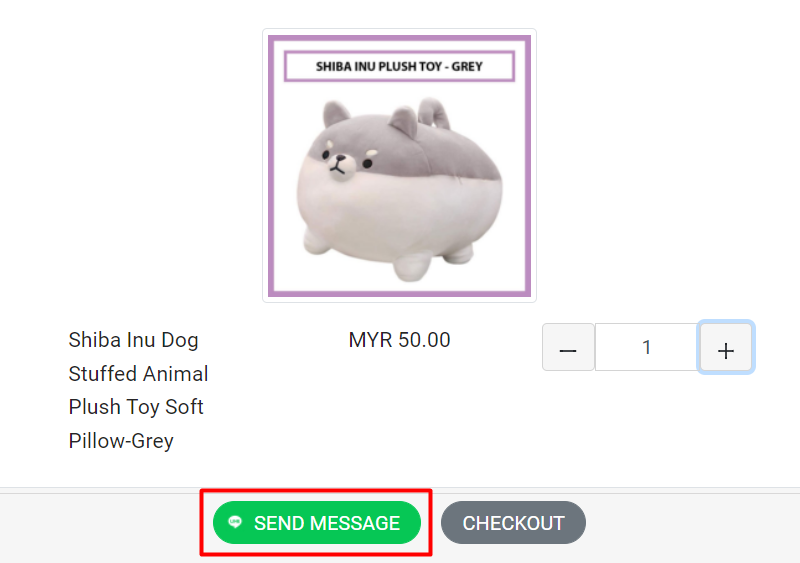Click the green SEND MESSAGE button
This screenshot has height=563, width=800.
pos(317,523)
